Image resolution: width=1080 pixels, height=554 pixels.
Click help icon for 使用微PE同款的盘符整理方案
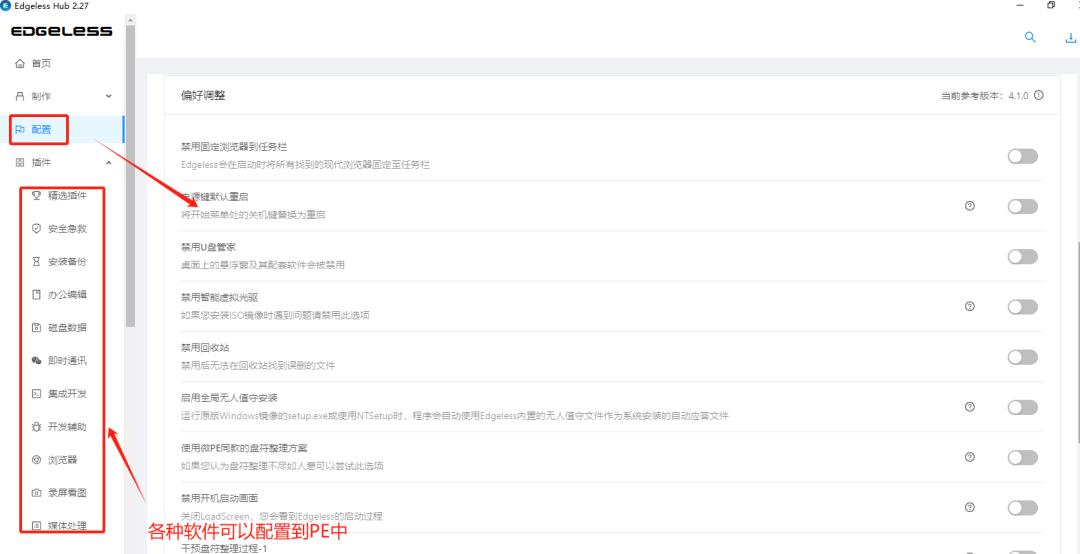coord(970,457)
